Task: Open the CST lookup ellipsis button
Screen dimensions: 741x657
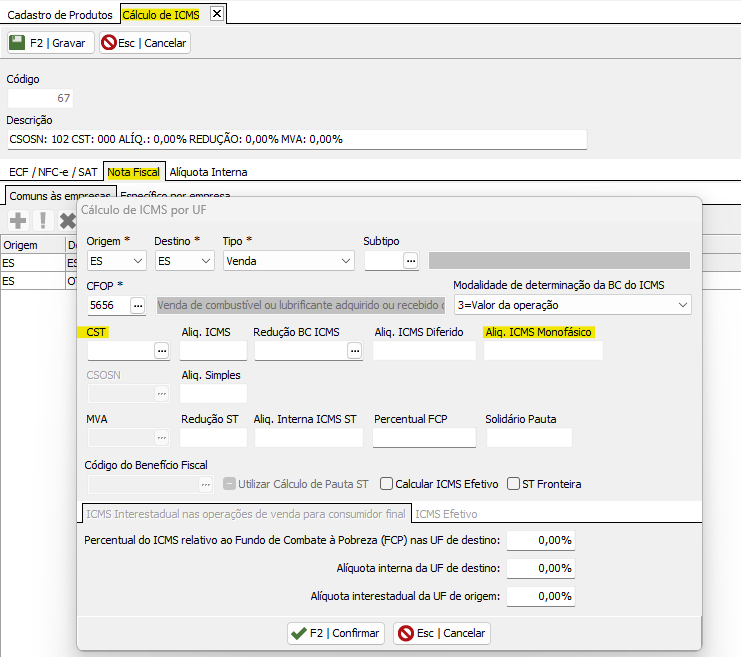Action: click(161, 351)
